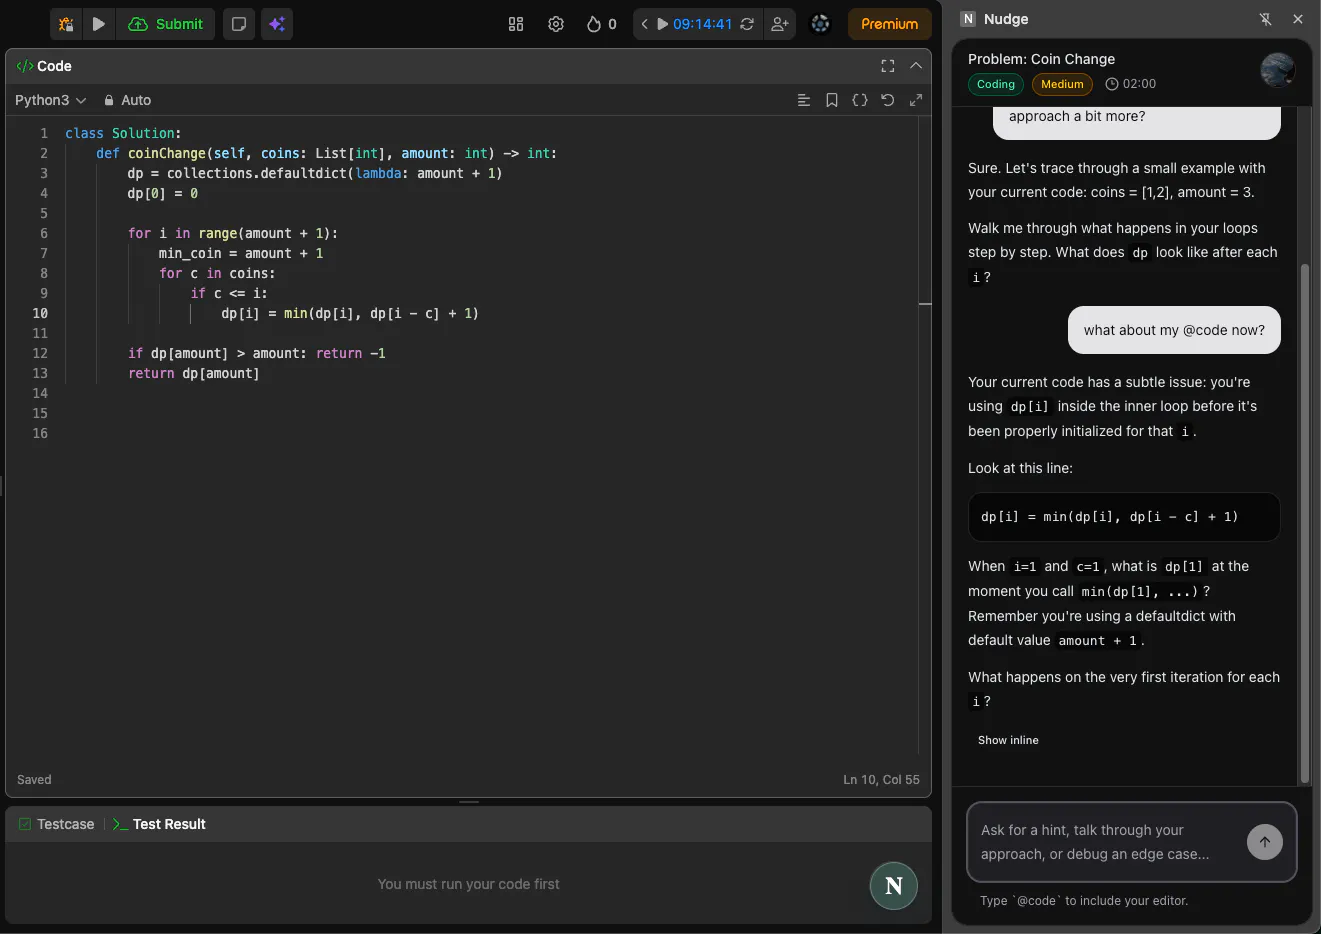Click the Nudge chat scrollbar
The height and width of the screenshot is (934, 1321).
tap(1304, 520)
